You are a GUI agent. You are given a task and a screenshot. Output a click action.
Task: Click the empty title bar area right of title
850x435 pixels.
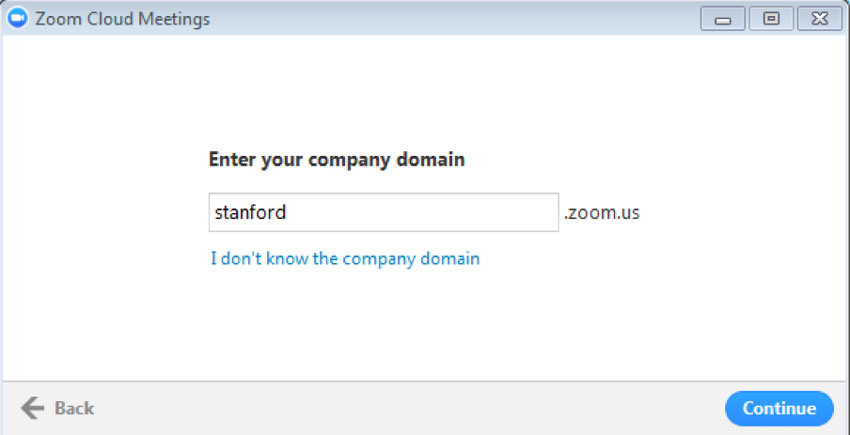pos(450,18)
